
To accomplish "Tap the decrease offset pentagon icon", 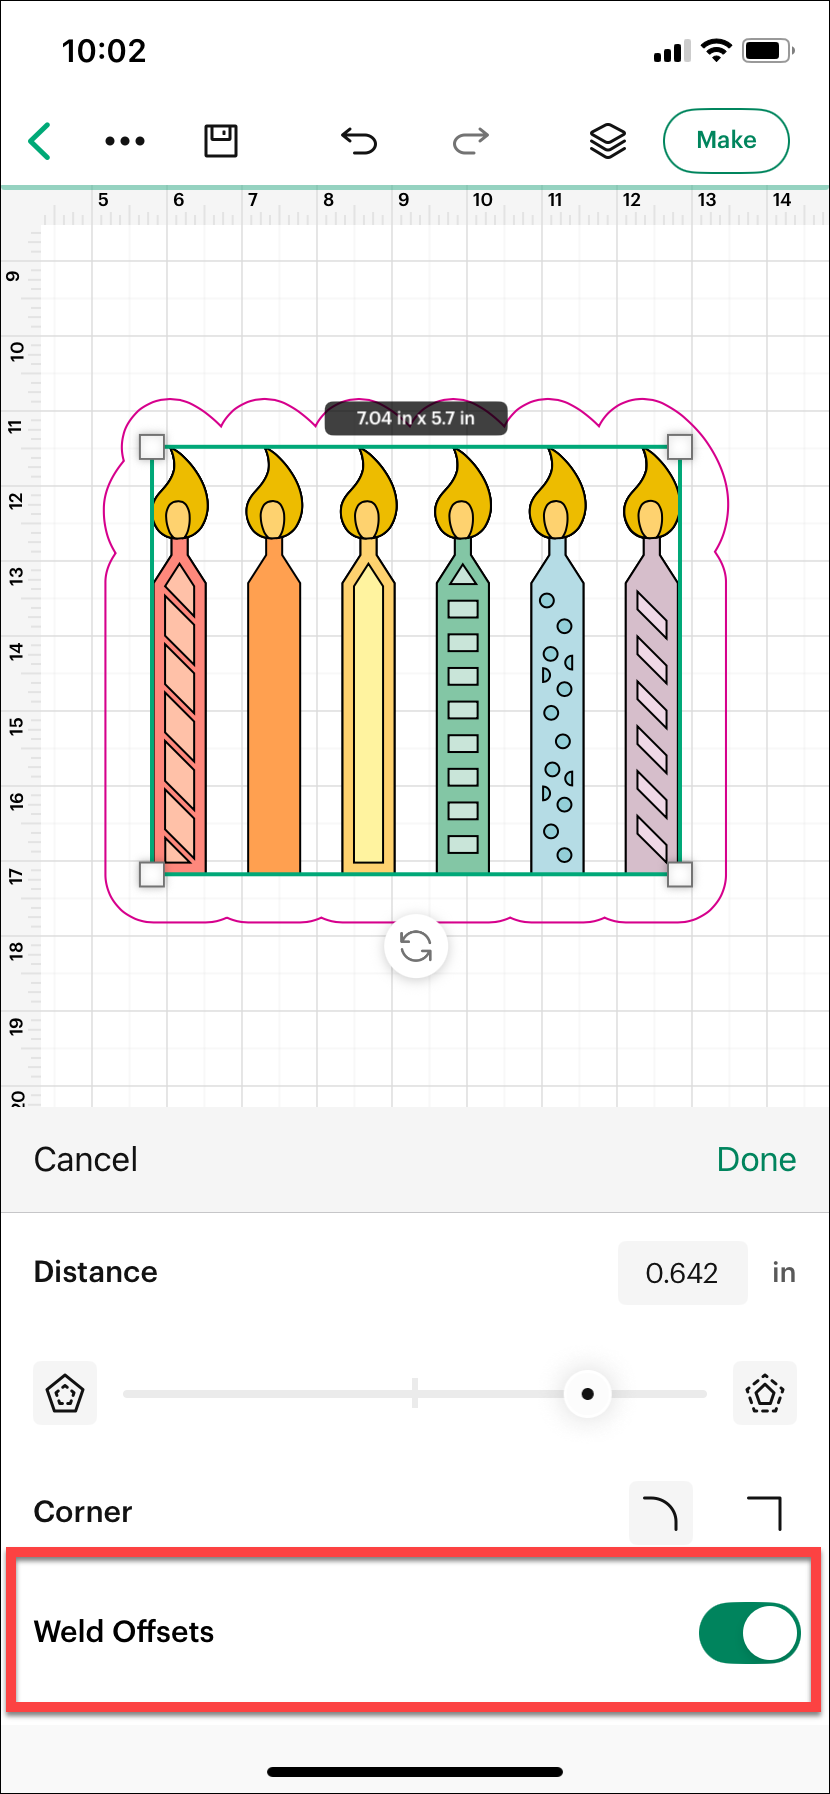I will tap(65, 1393).
